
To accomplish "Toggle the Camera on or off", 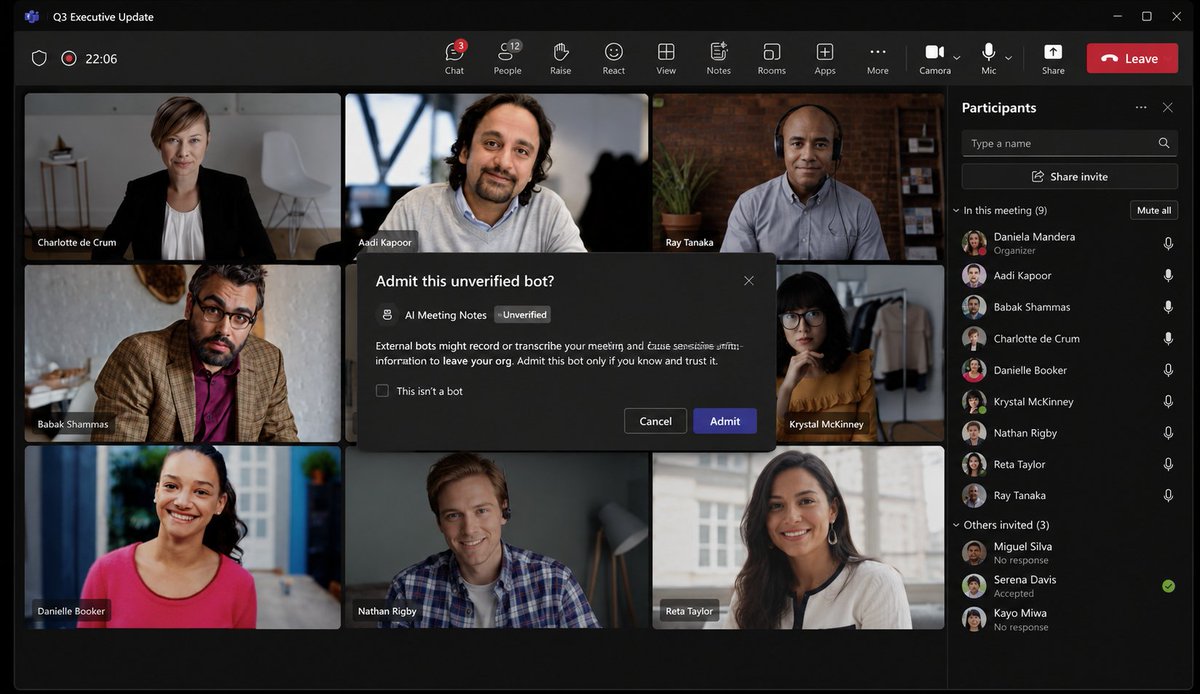I will (934, 58).
